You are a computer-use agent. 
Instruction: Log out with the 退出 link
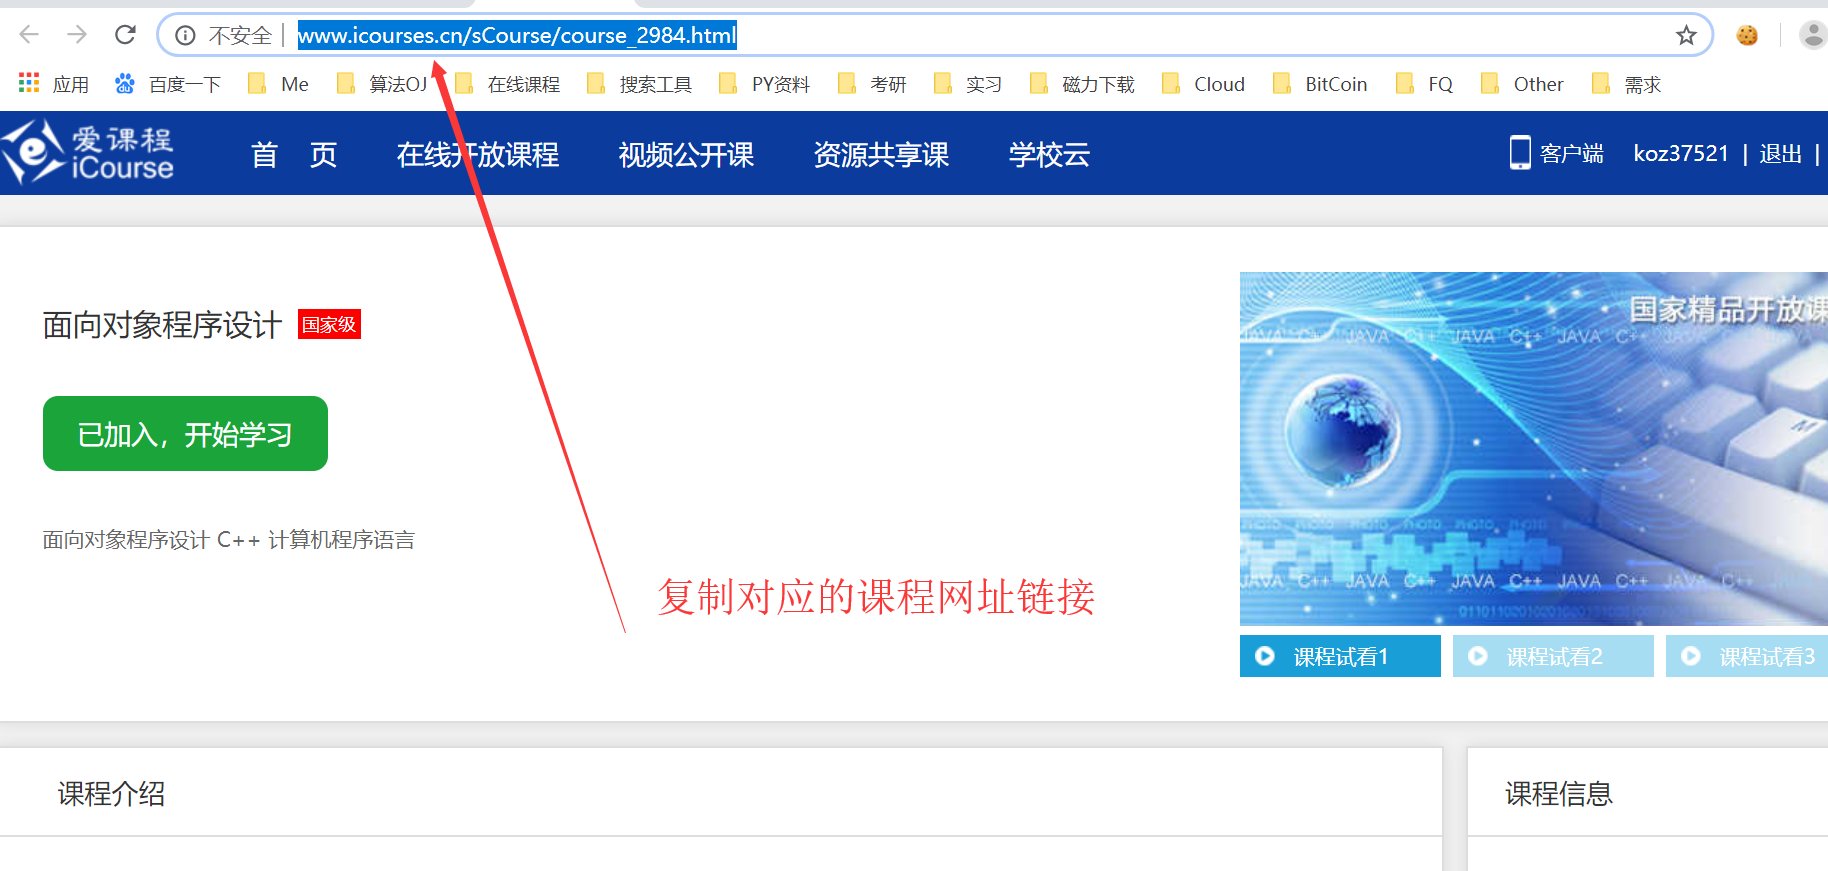click(x=1780, y=153)
